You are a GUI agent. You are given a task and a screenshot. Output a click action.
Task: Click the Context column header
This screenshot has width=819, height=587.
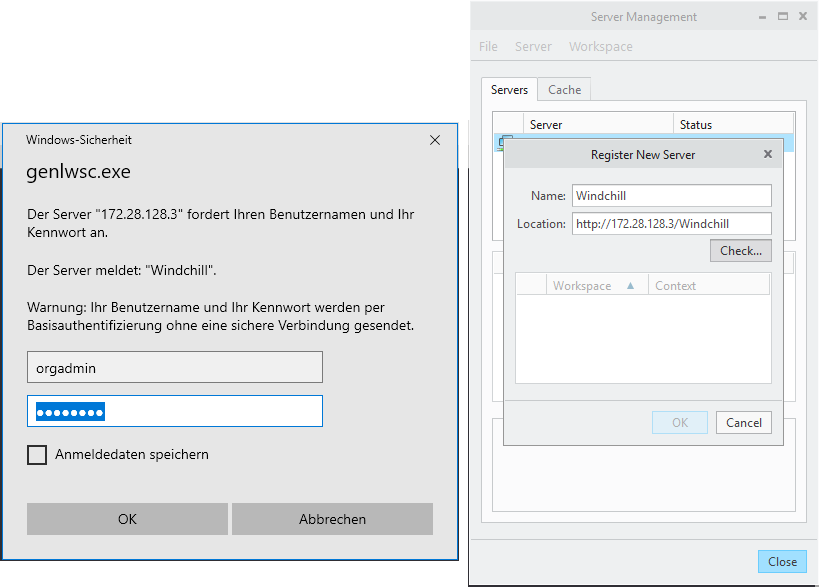[709, 286]
